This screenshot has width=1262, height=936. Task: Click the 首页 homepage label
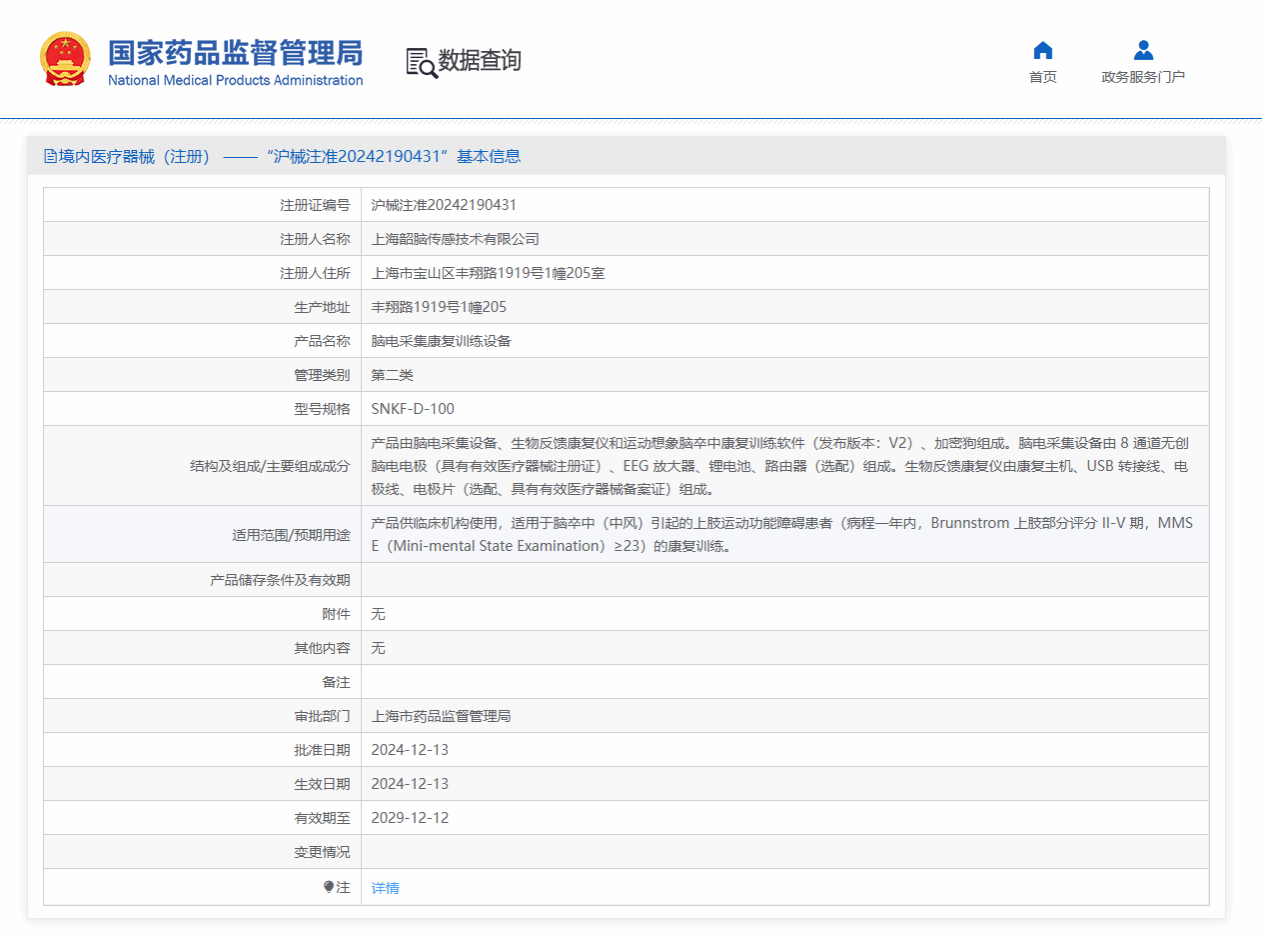tap(1043, 77)
